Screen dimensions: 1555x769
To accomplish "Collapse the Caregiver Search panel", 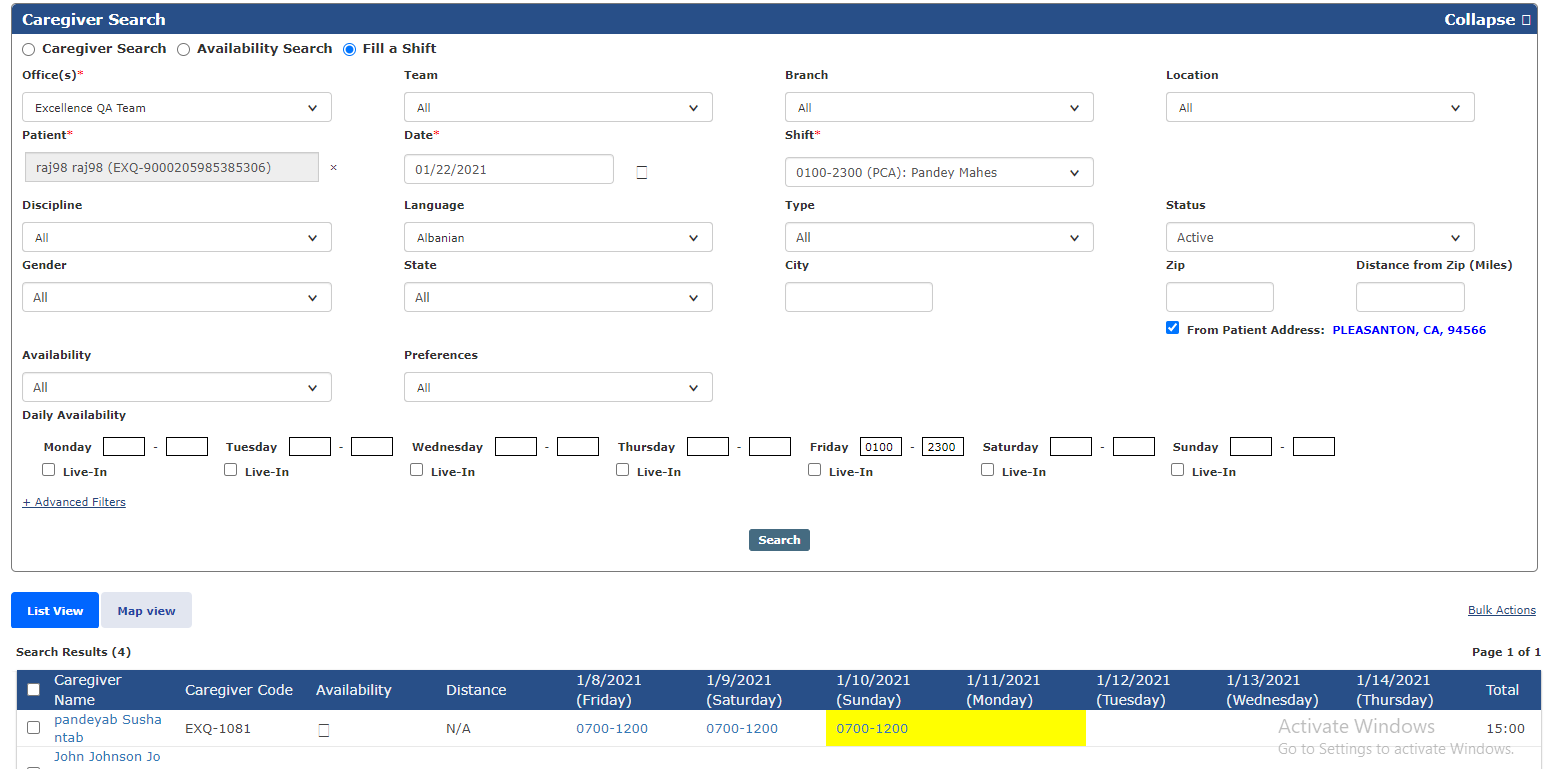I will [x=1486, y=20].
